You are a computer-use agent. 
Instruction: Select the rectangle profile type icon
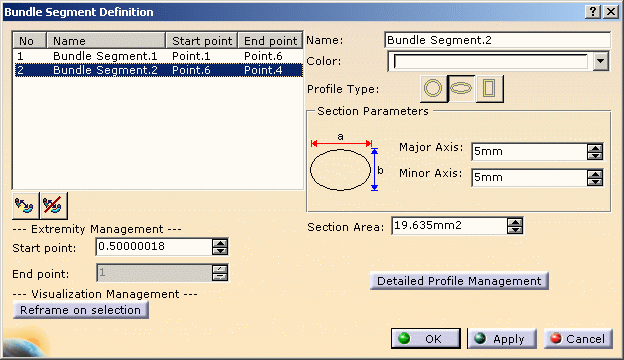pyautogui.click(x=489, y=88)
